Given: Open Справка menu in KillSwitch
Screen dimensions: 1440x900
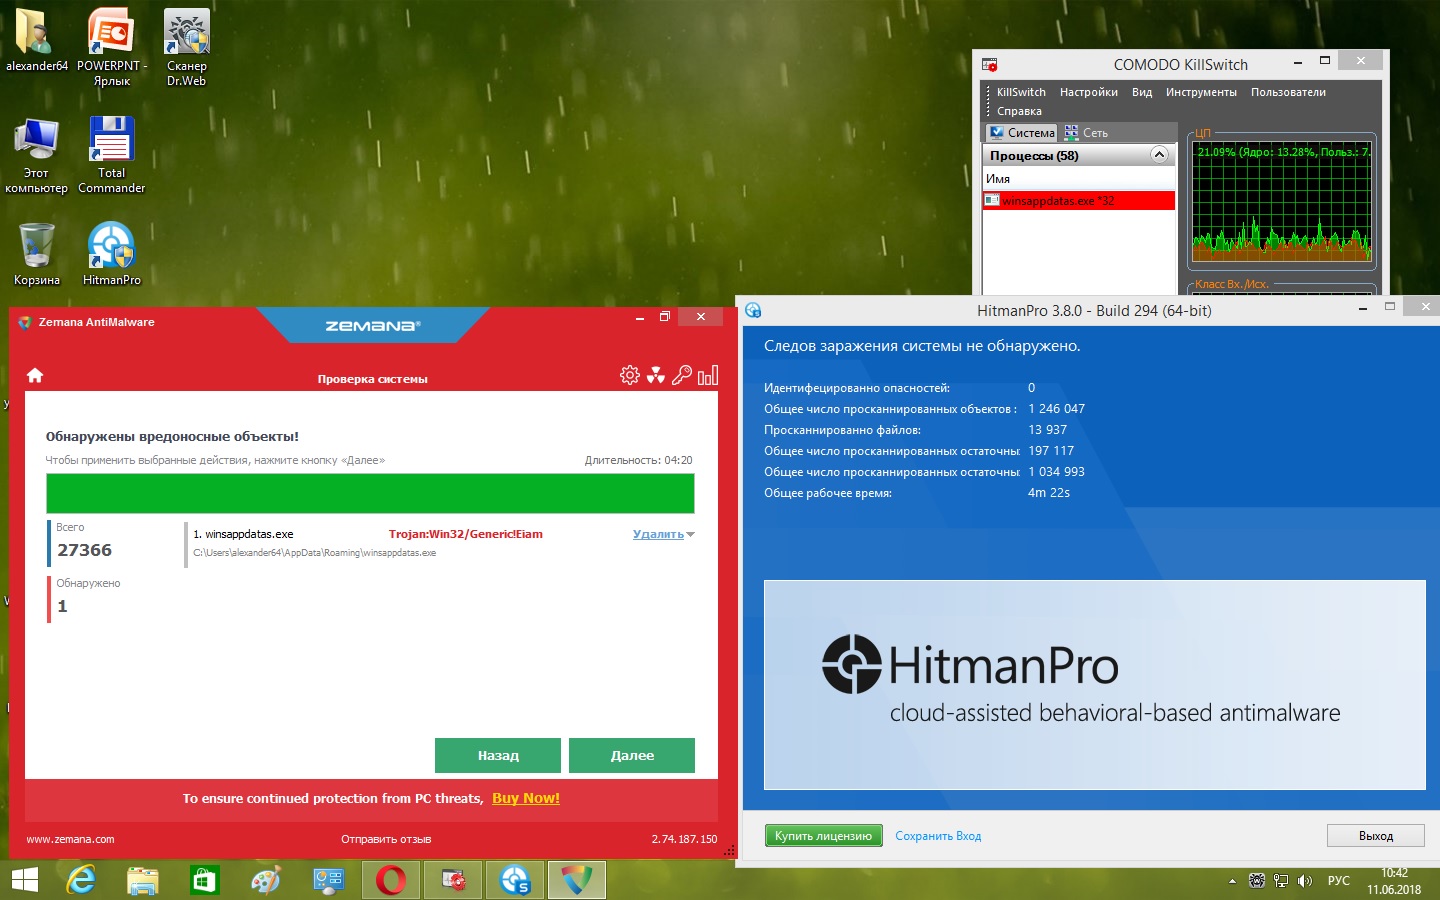Looking at the screenshot, I should [1019, 111].
